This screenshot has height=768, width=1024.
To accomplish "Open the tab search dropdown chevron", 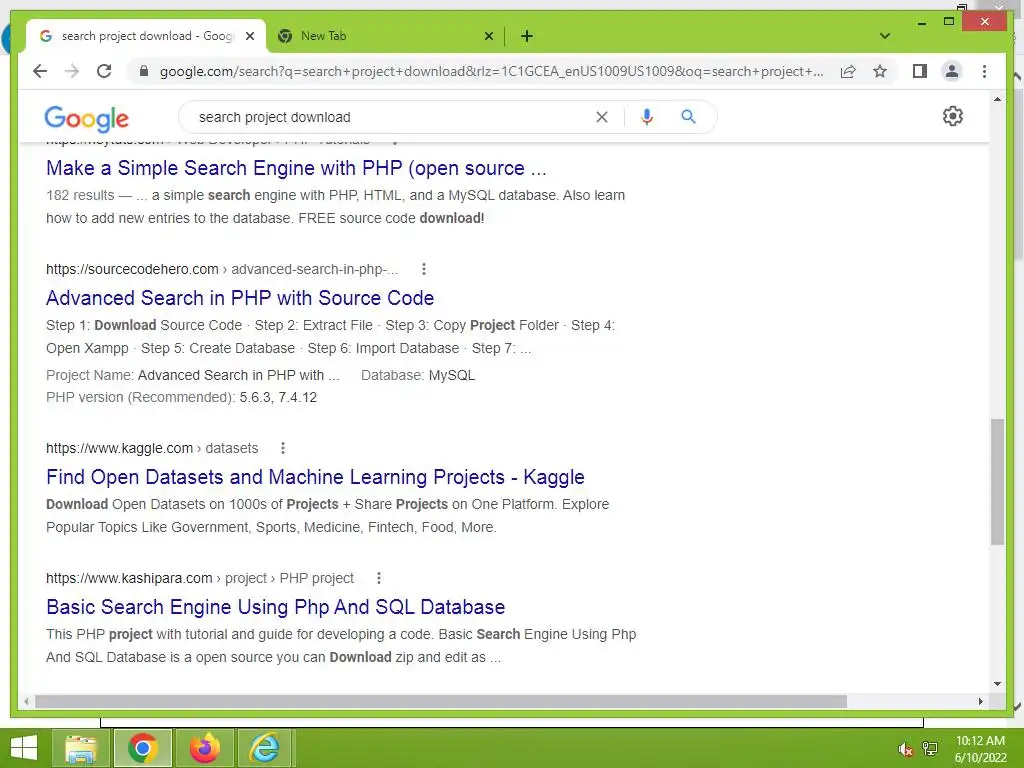I will (885, 36).
